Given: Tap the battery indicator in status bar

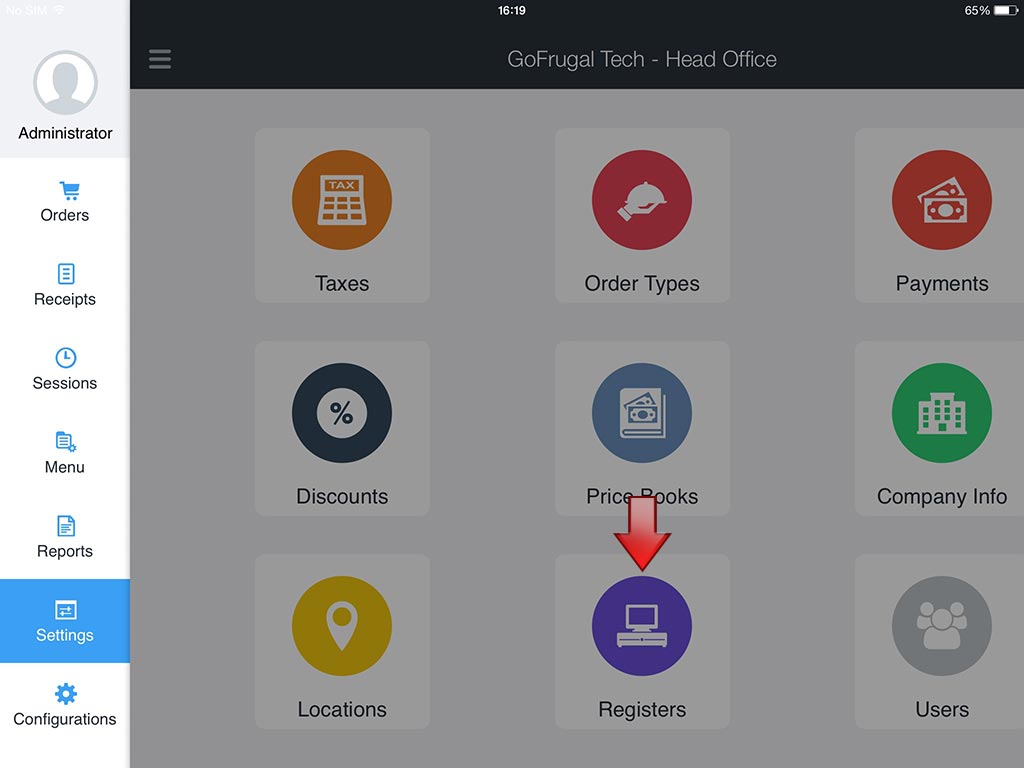Looking at the screenshot, I should click(x=1005, y=11).
